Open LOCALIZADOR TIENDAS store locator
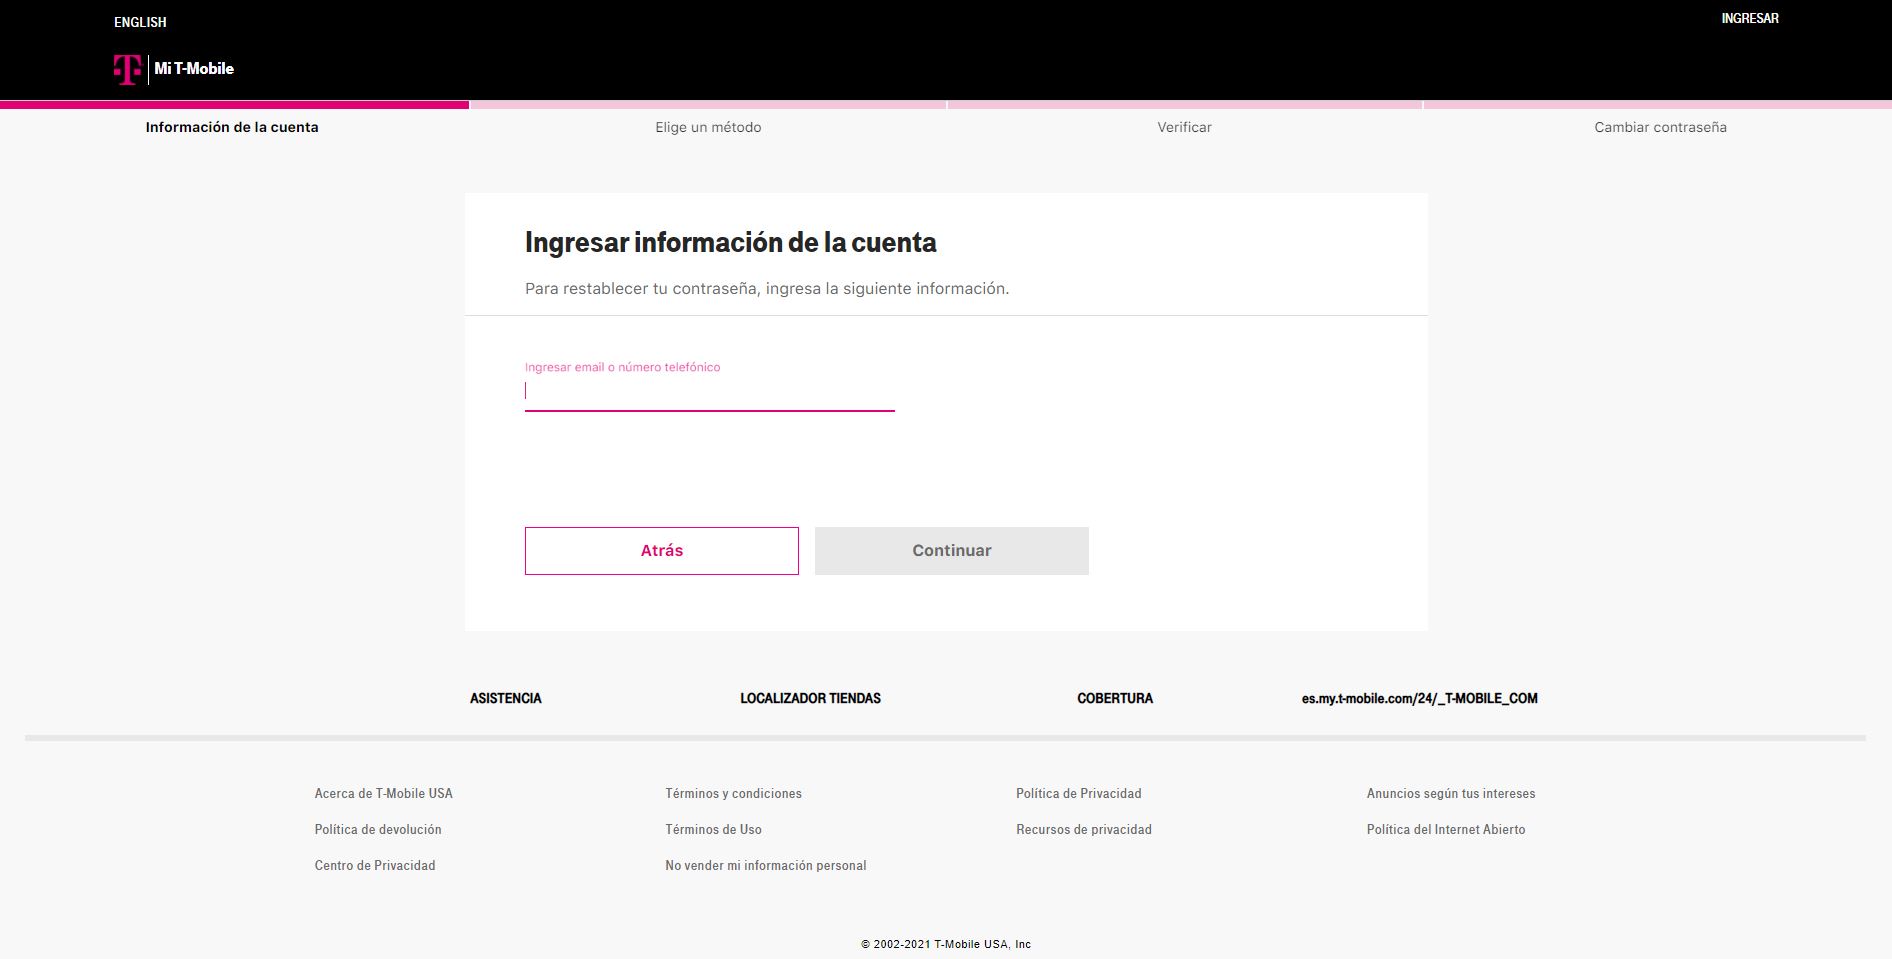 810,698
